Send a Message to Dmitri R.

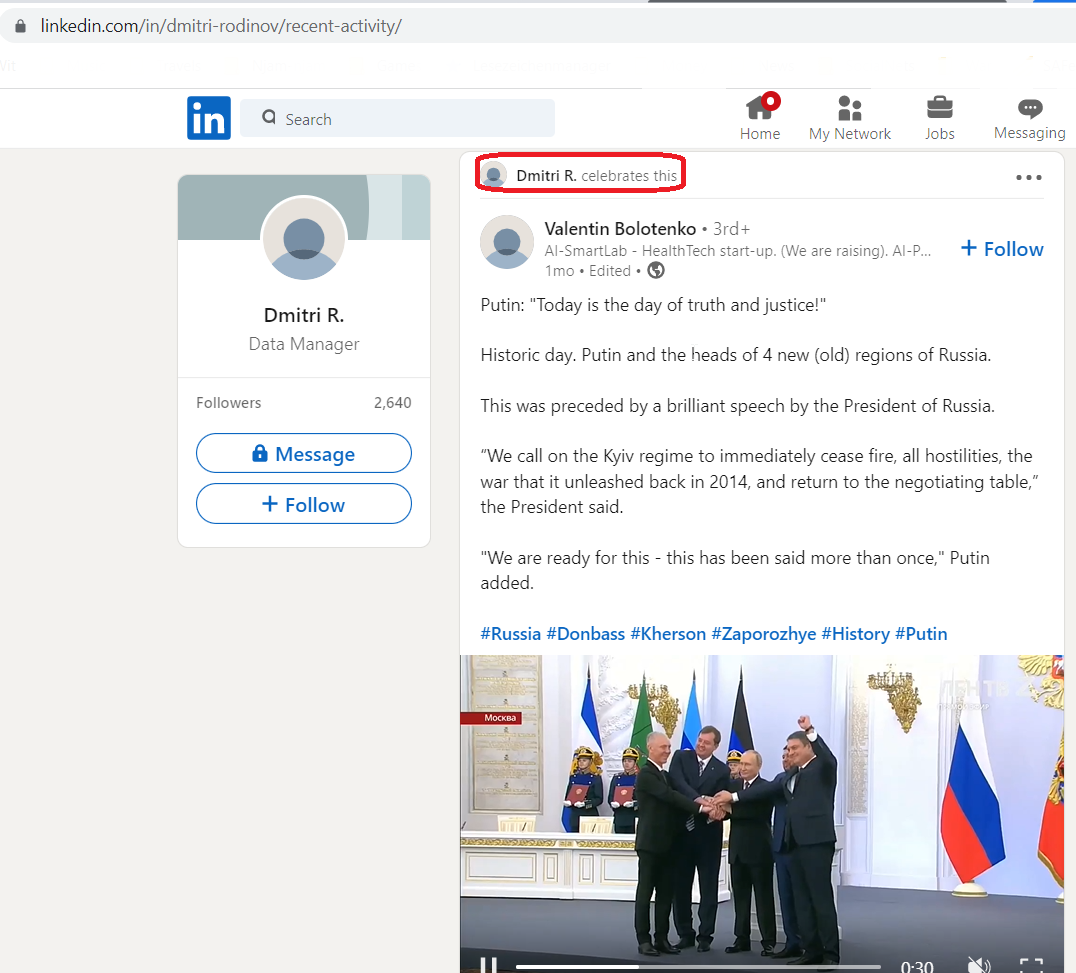pyautogui.click(x=303, y=454)
